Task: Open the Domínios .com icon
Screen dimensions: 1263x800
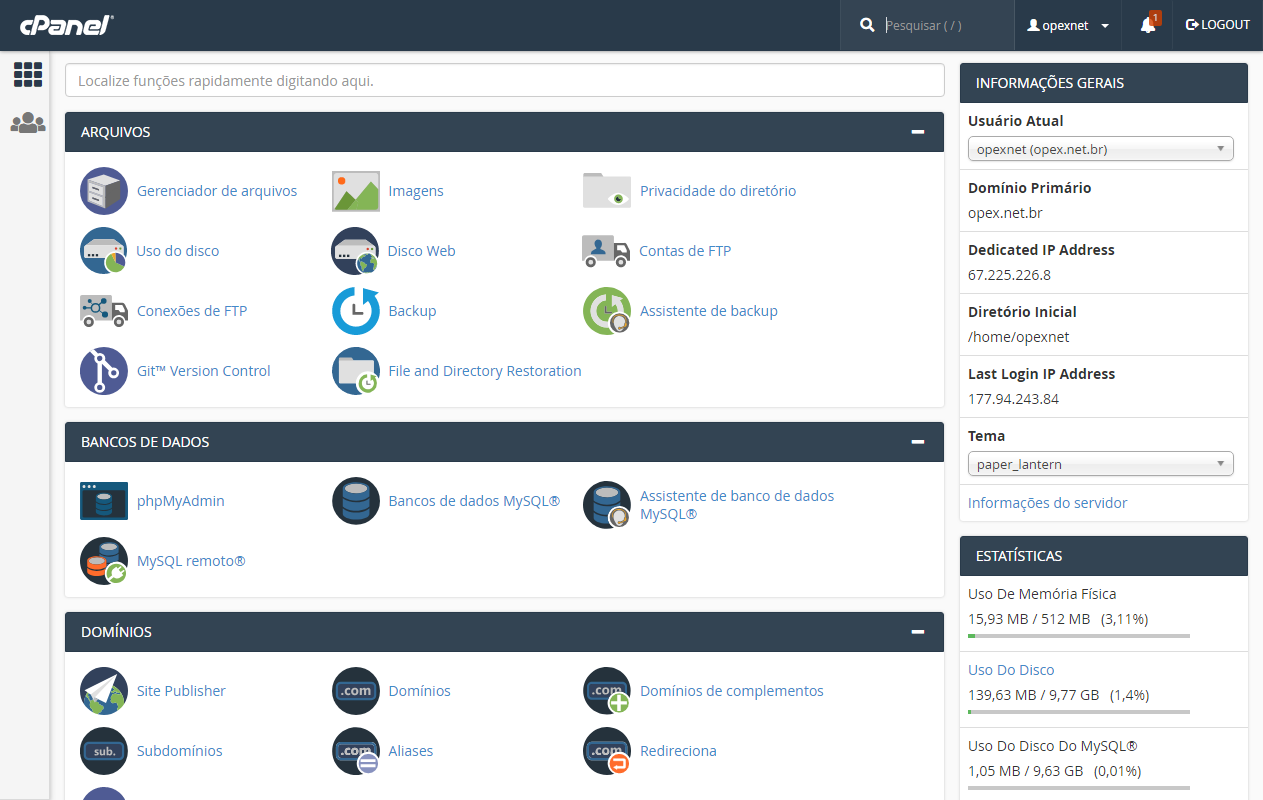Action: pos(356,691)
